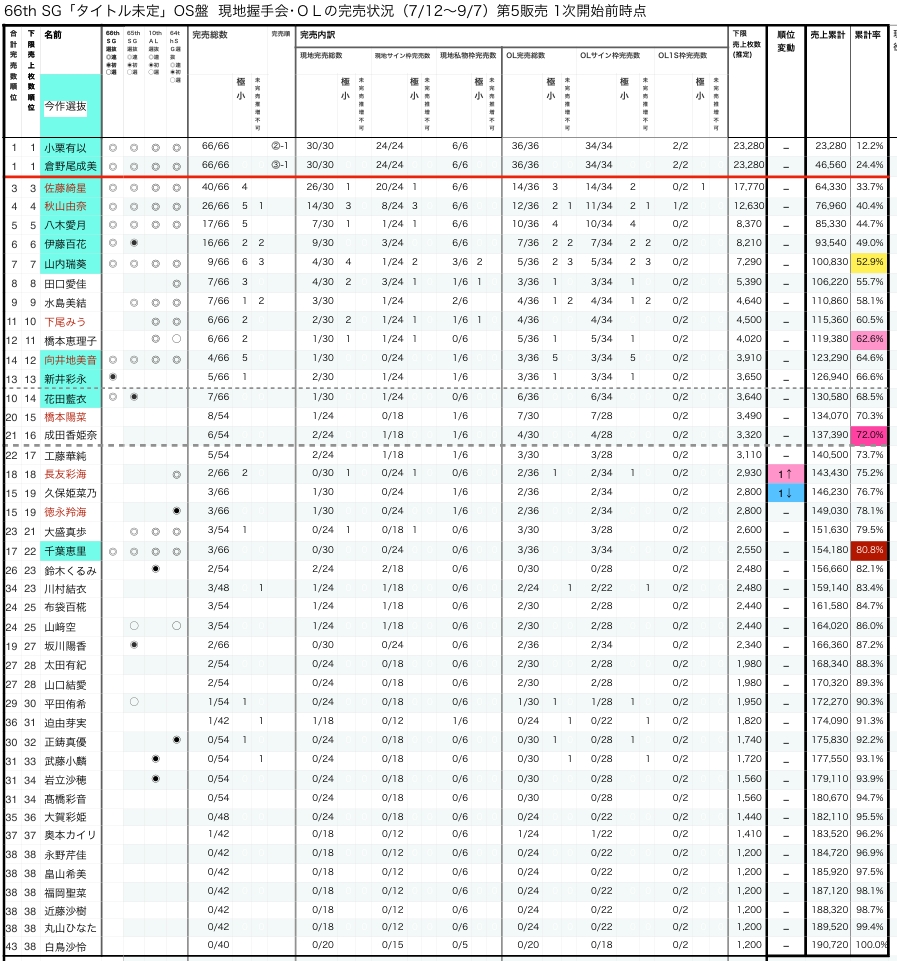Click the dark red 80.8% rate cell

(869, 549)
